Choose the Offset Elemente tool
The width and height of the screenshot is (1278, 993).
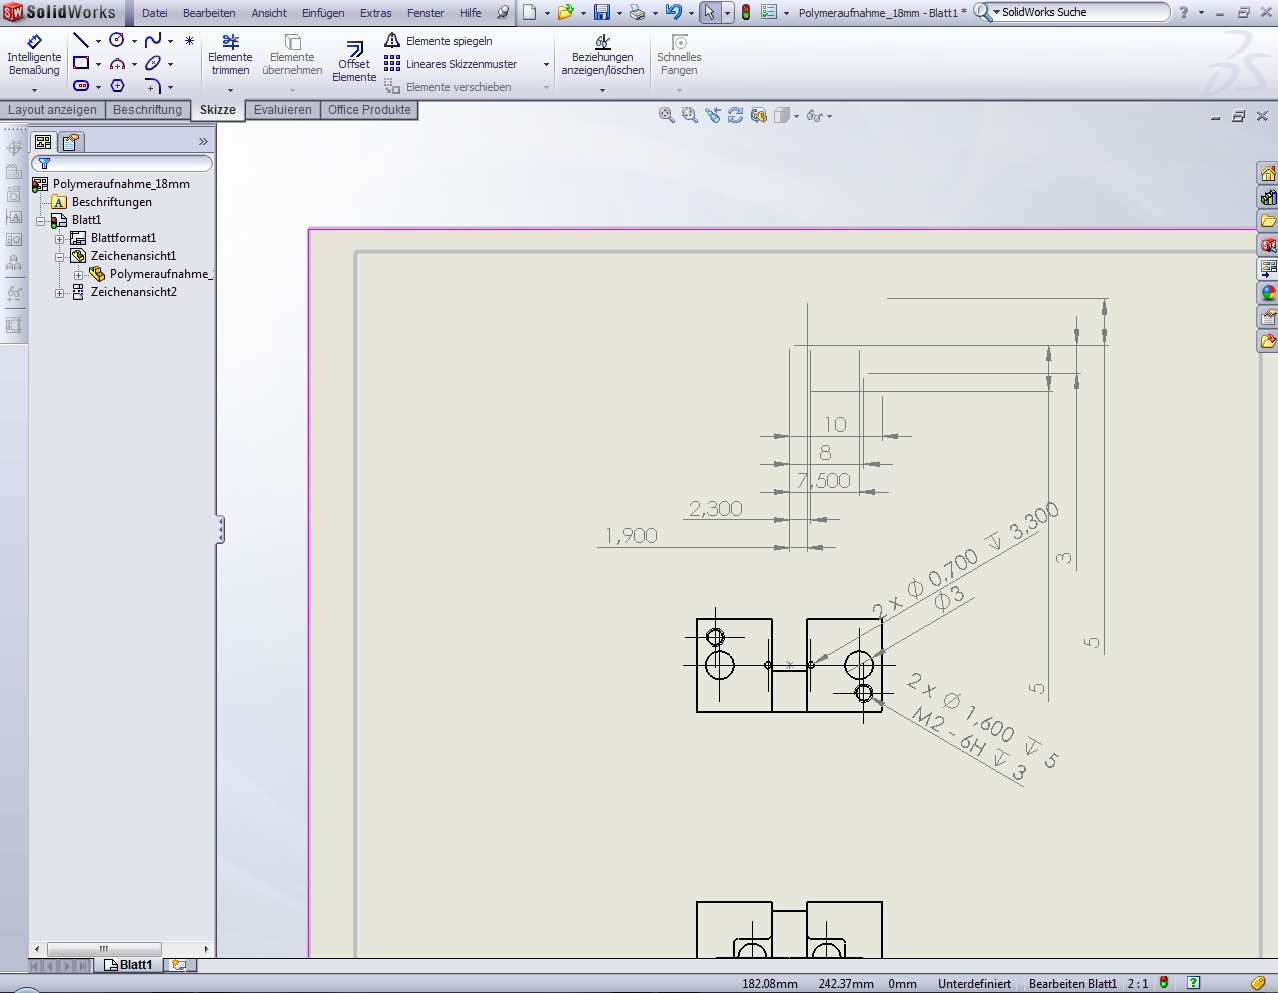pos(354,61)
